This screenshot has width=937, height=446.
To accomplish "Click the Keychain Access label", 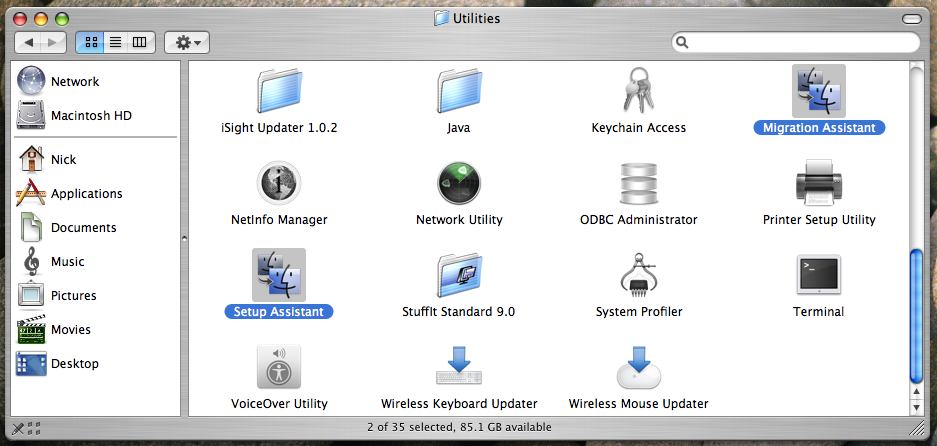I will pyautogui.click(x=639, y=128).
